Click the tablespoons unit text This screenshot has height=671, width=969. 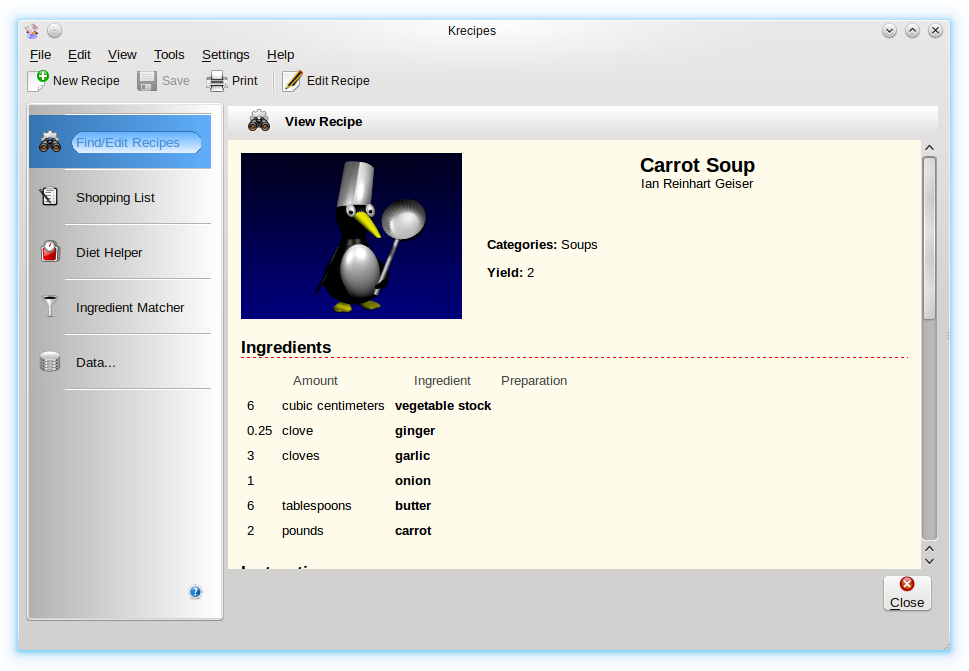pos(316,506)
